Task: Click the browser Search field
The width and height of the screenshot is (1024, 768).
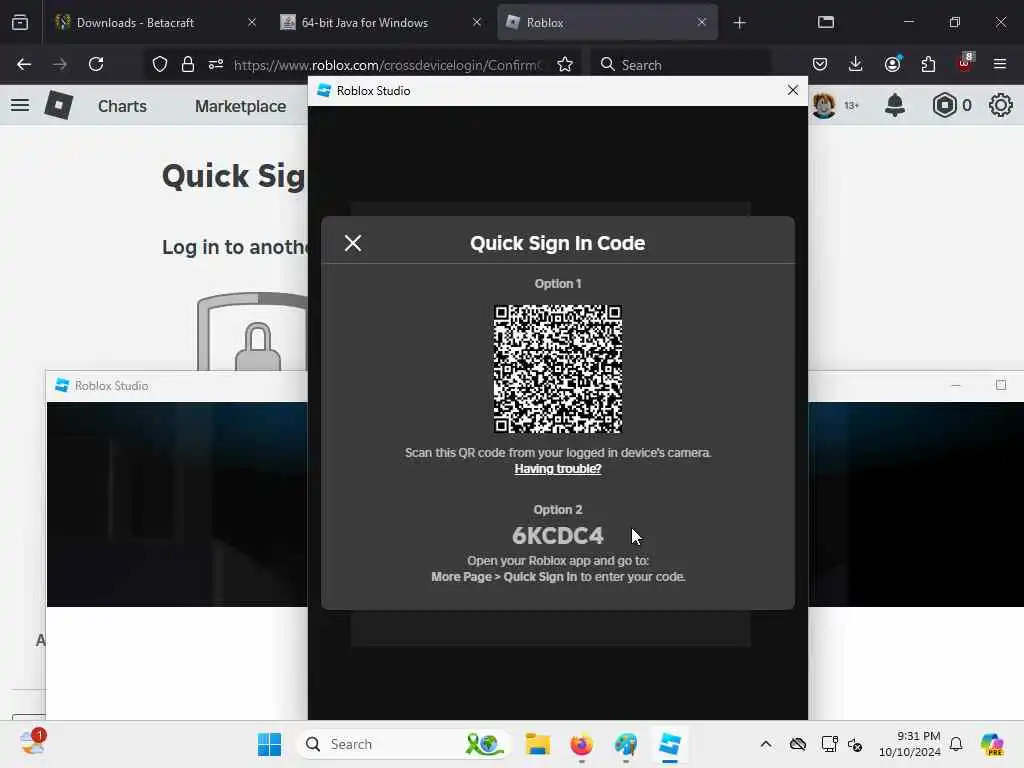Action: point(680,65)
